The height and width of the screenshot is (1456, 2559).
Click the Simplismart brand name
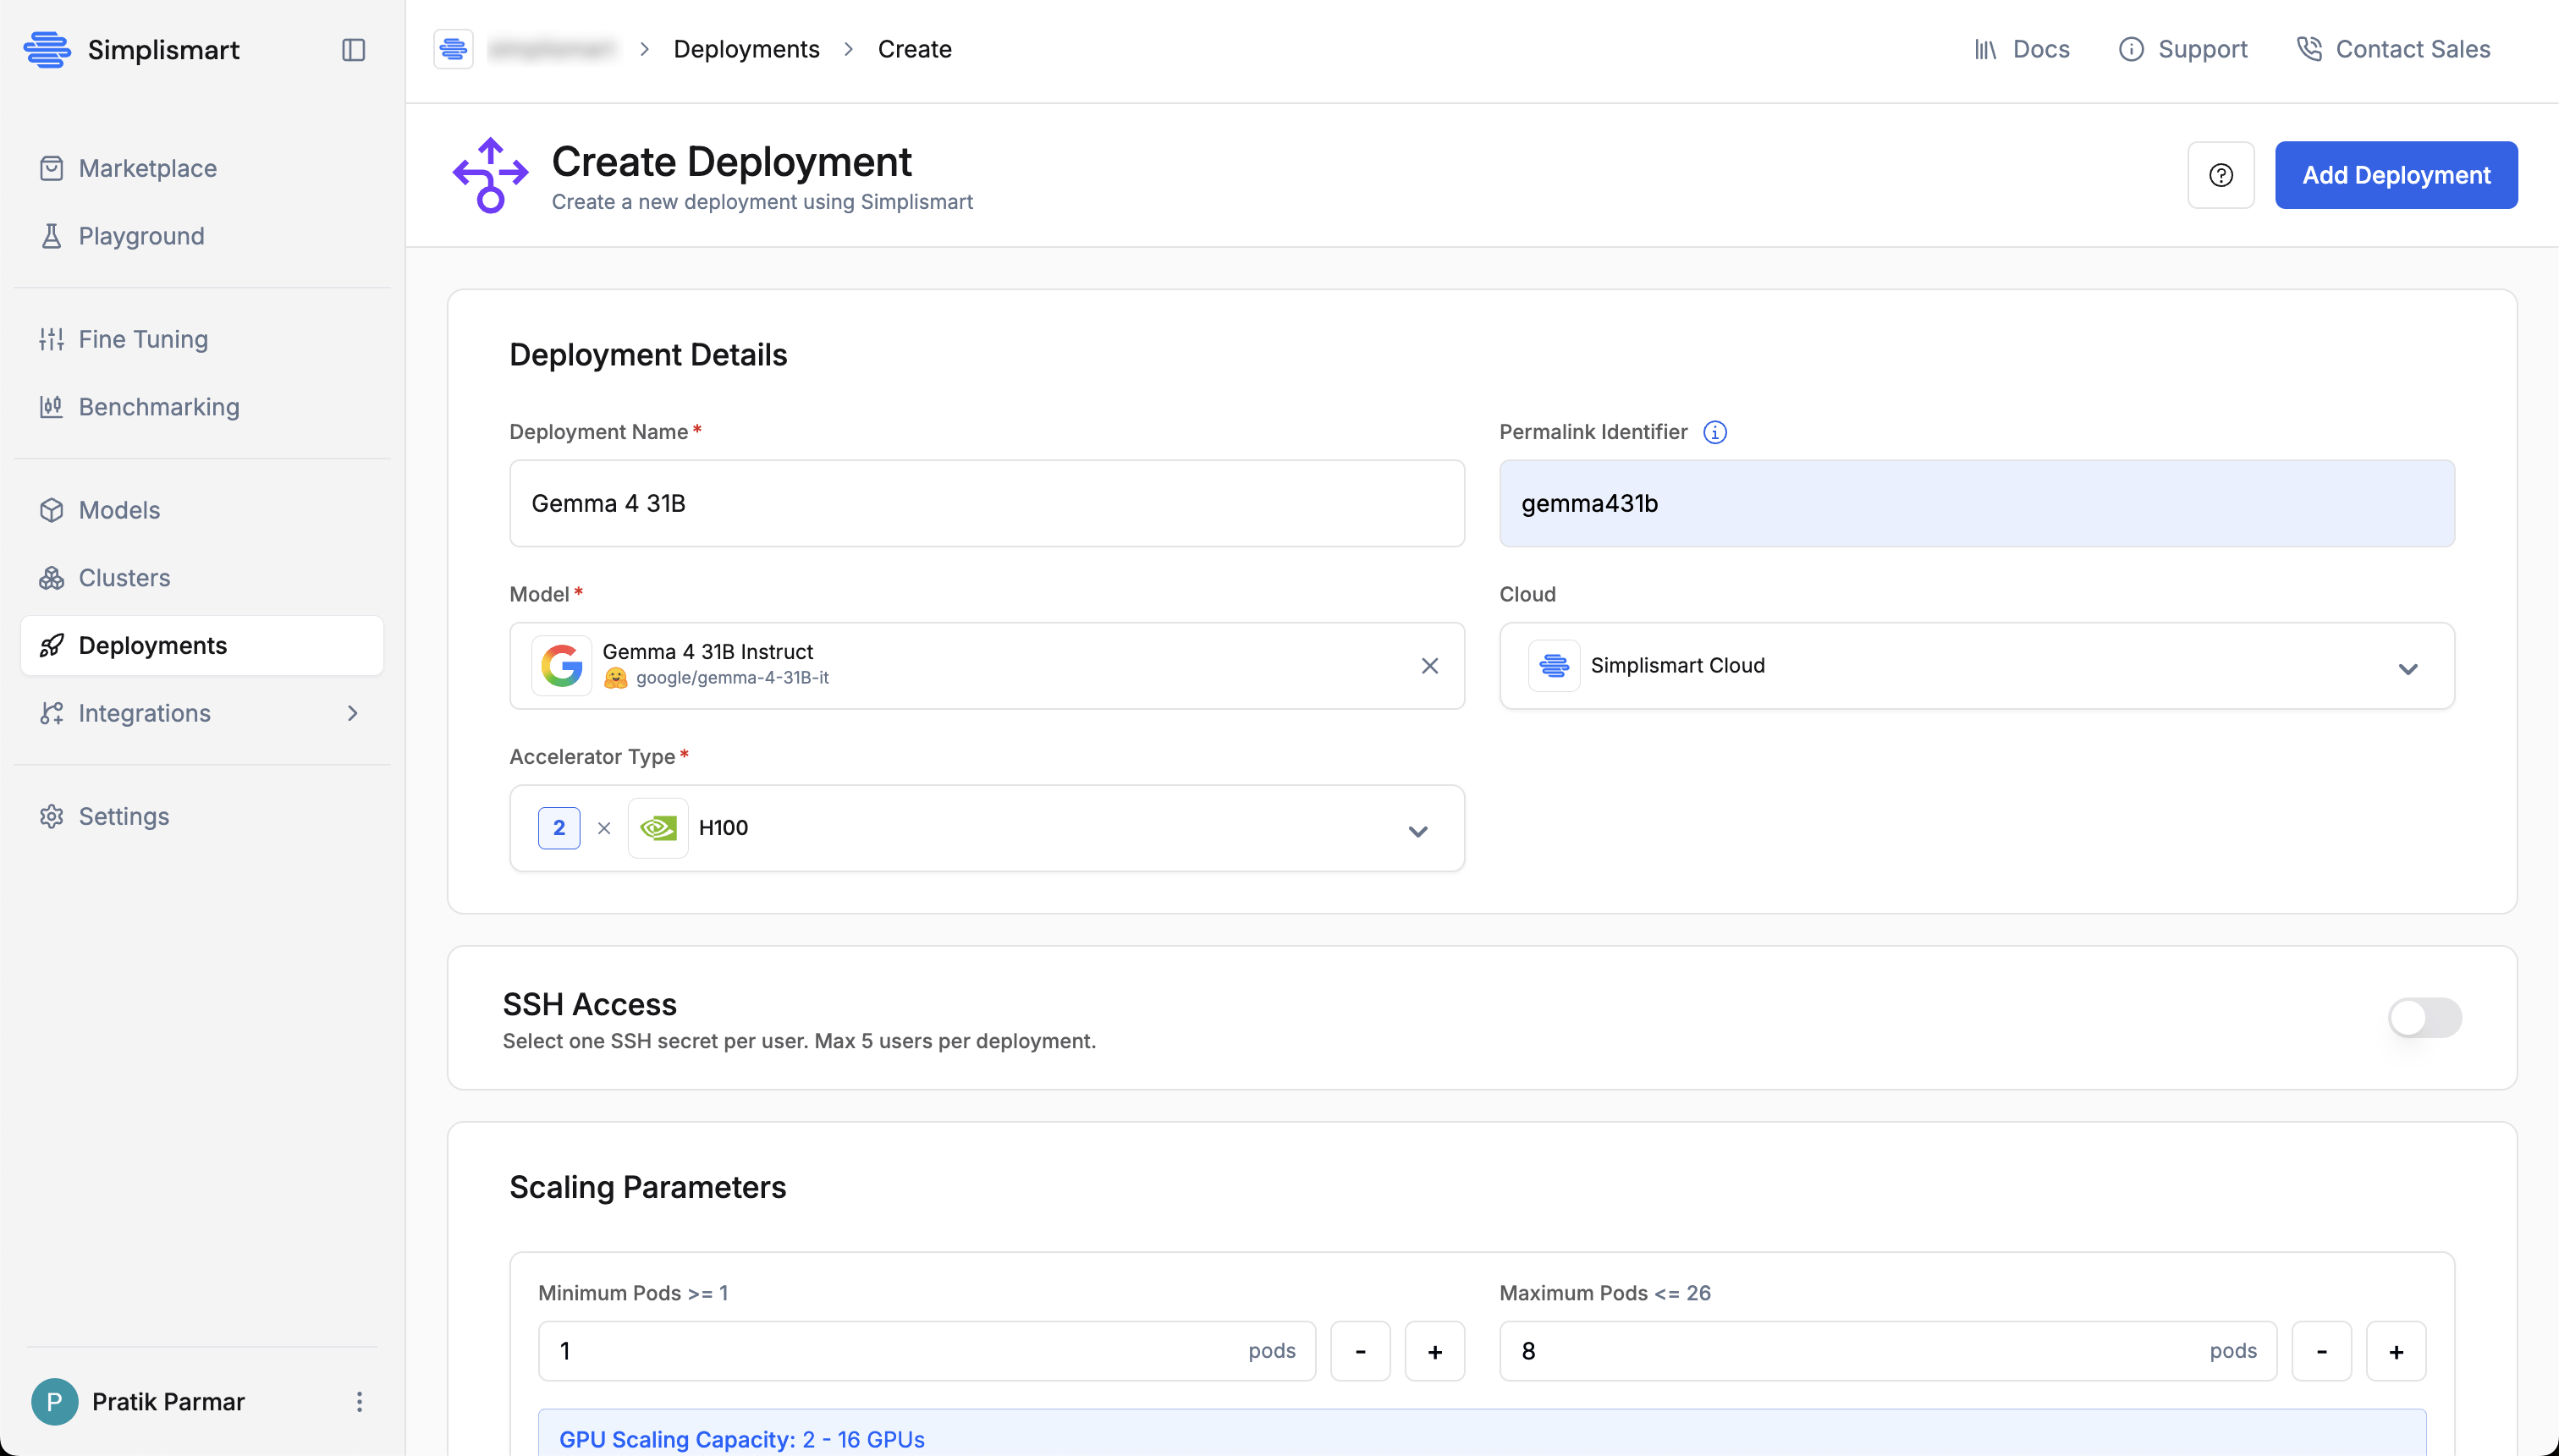163,49
